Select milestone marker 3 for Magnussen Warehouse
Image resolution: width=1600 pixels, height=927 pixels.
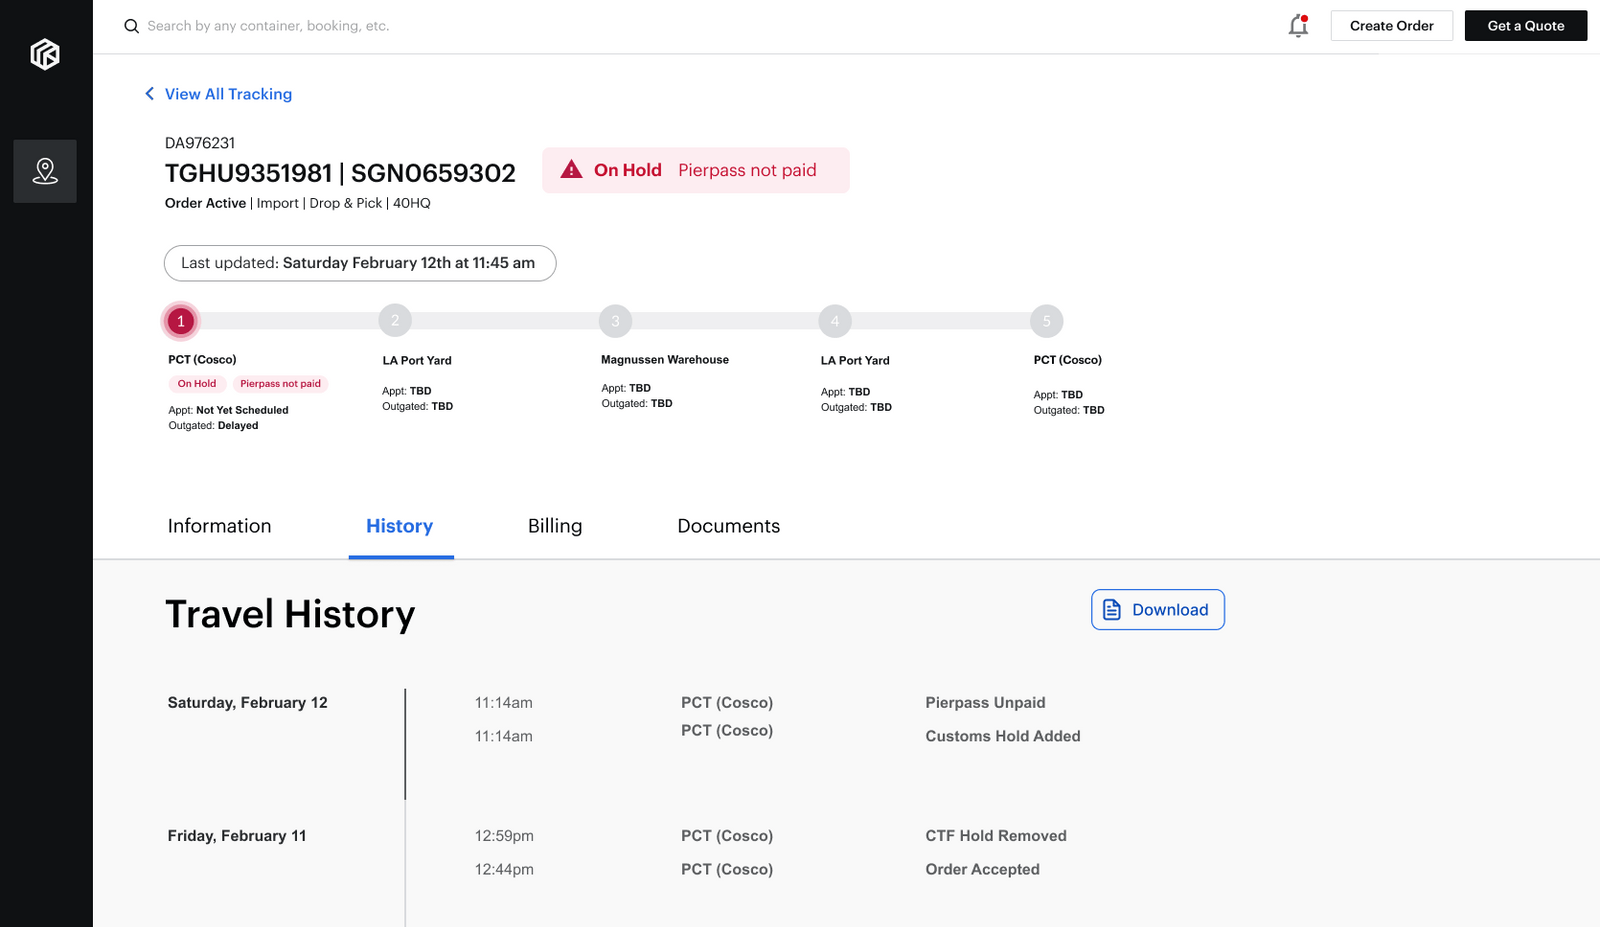tap(615, 321)
